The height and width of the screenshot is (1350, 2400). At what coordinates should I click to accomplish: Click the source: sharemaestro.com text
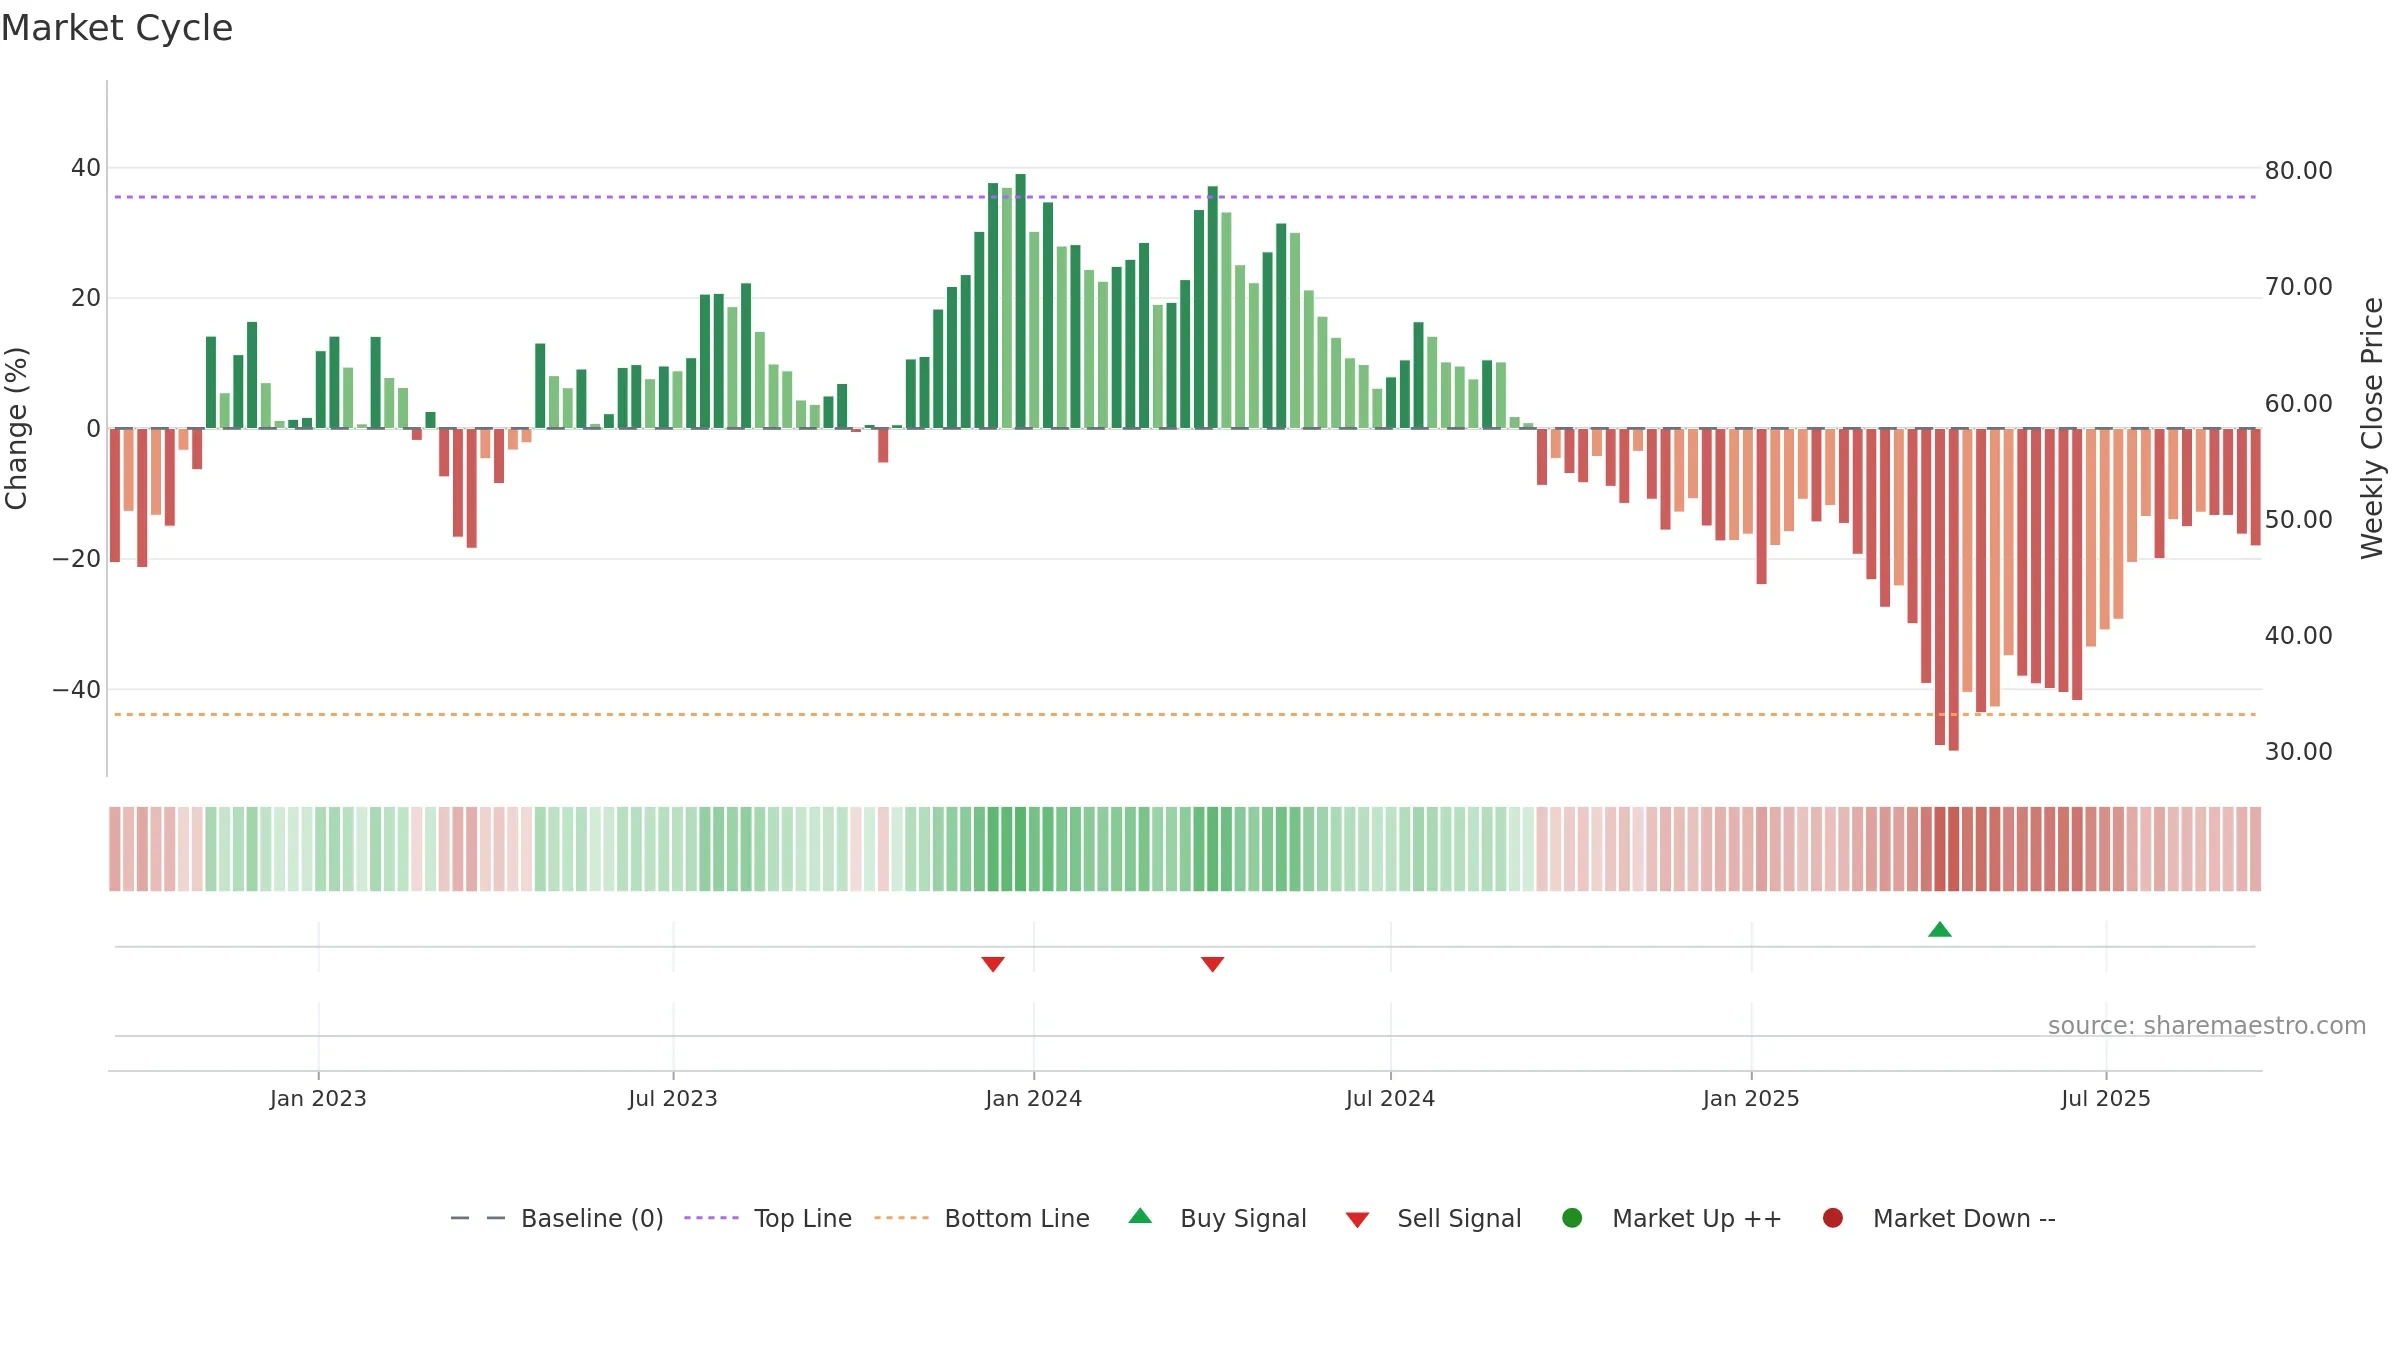(x=2207, y=1025)
